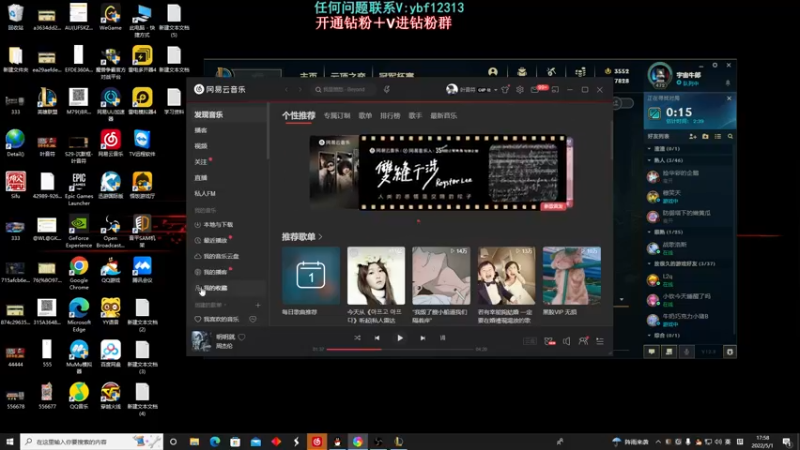Open the now-playing album cover
800x450 pixels.
(x=201, y=341)
